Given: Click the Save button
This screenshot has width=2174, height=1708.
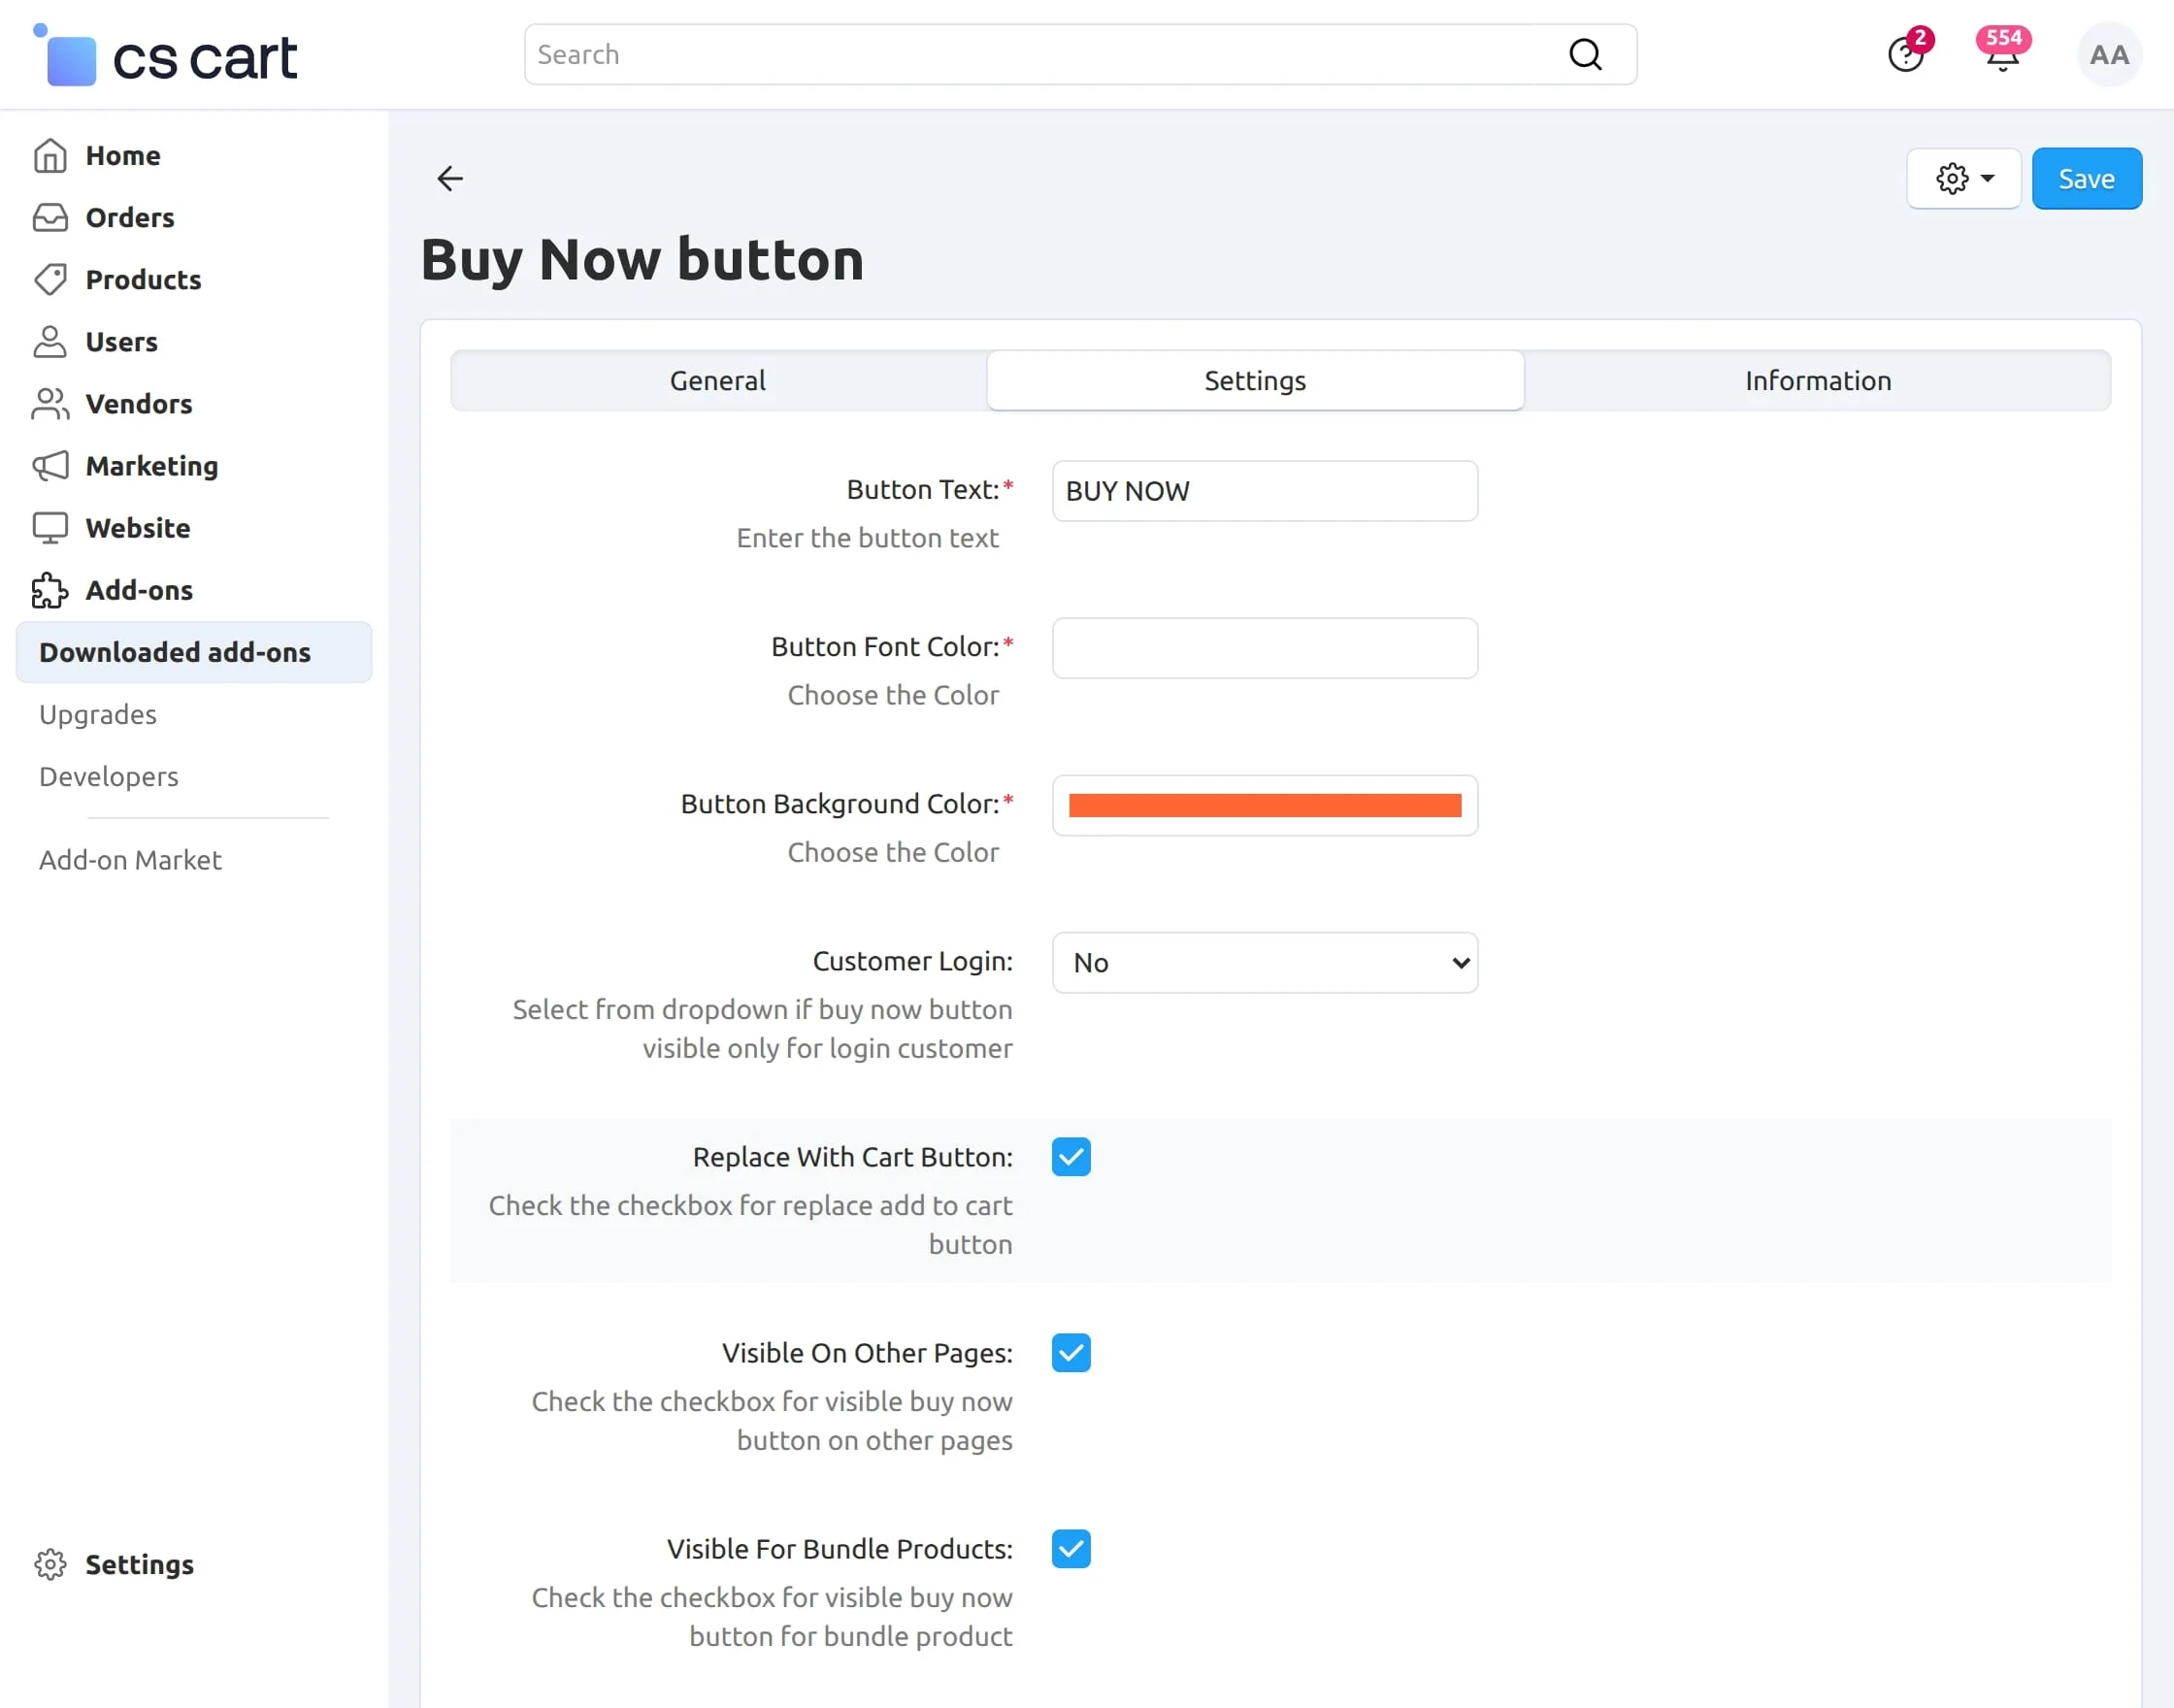Looking at the screenshot, I should [2086, 179].
